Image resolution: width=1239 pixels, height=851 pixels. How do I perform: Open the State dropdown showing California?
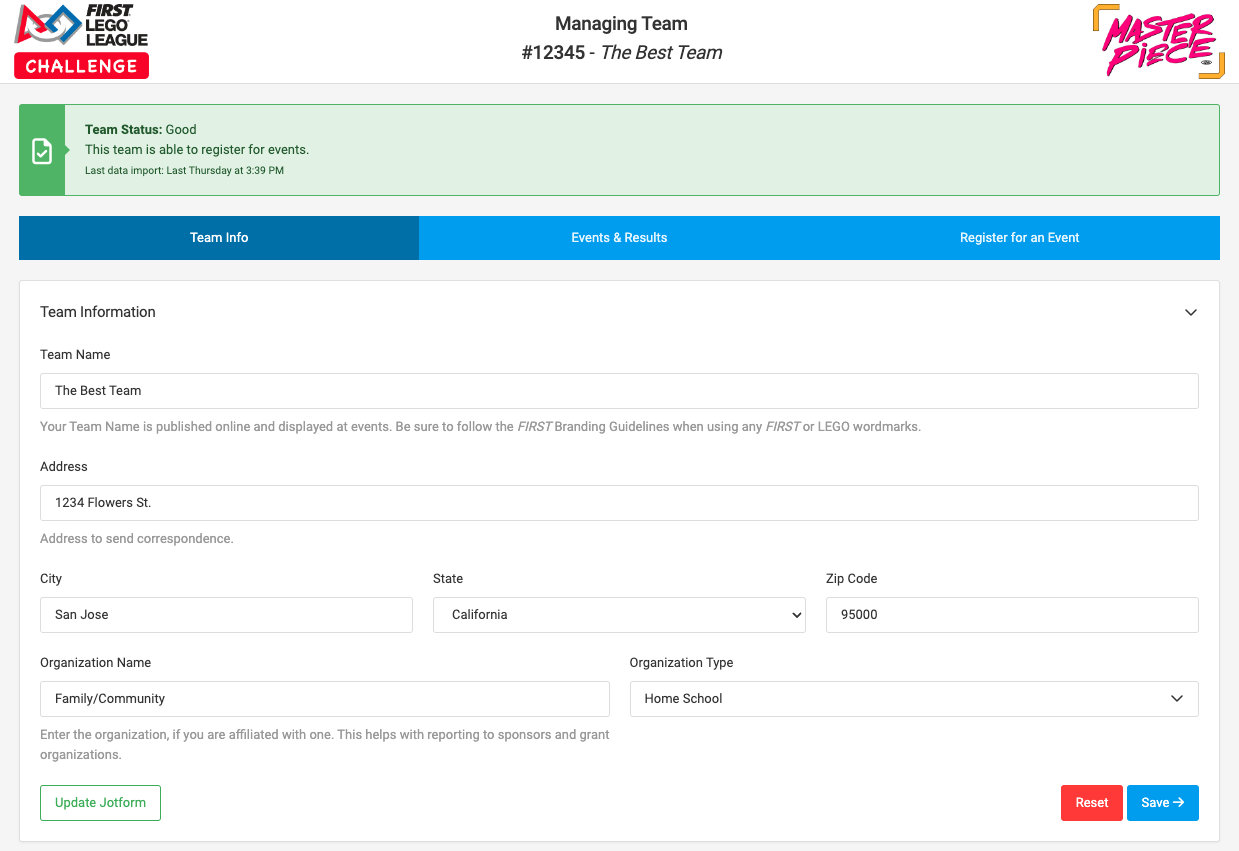tap(619, 615)
